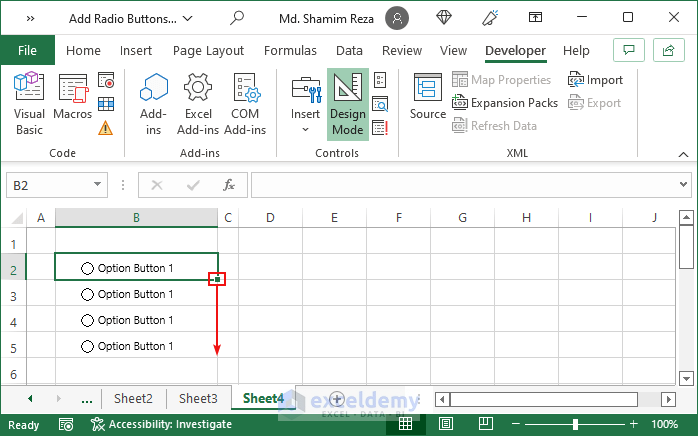698x436 pixels.
Task: Toggle Use Relative References icon
Action: pos(106,104)
